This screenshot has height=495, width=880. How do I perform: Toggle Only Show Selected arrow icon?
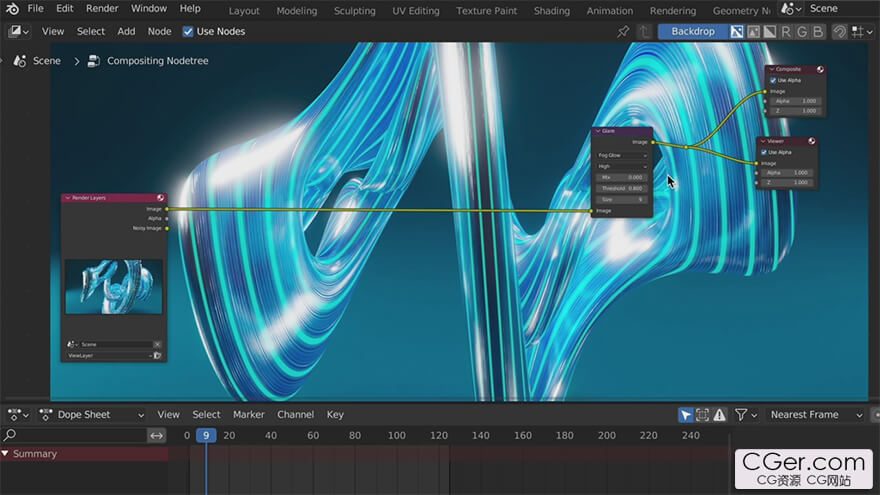point(685,415)
